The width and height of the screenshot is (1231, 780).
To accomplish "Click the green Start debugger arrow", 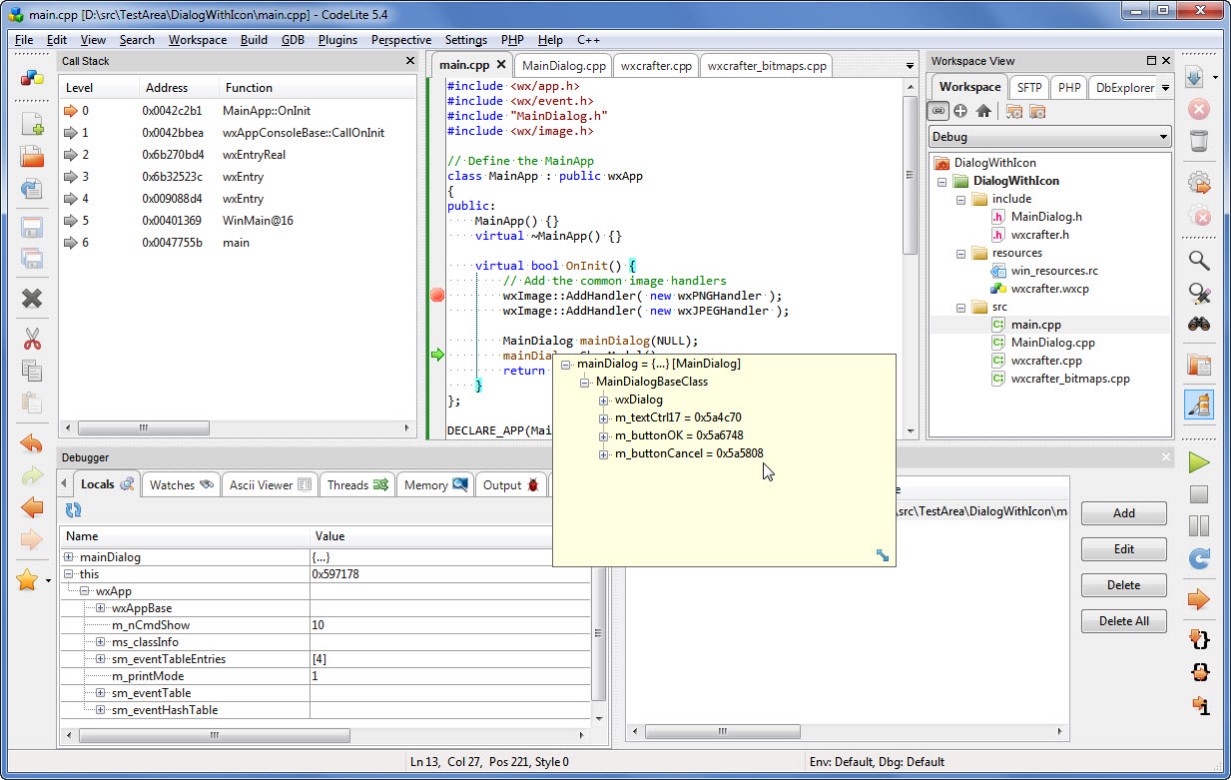I will (1198, 462).
